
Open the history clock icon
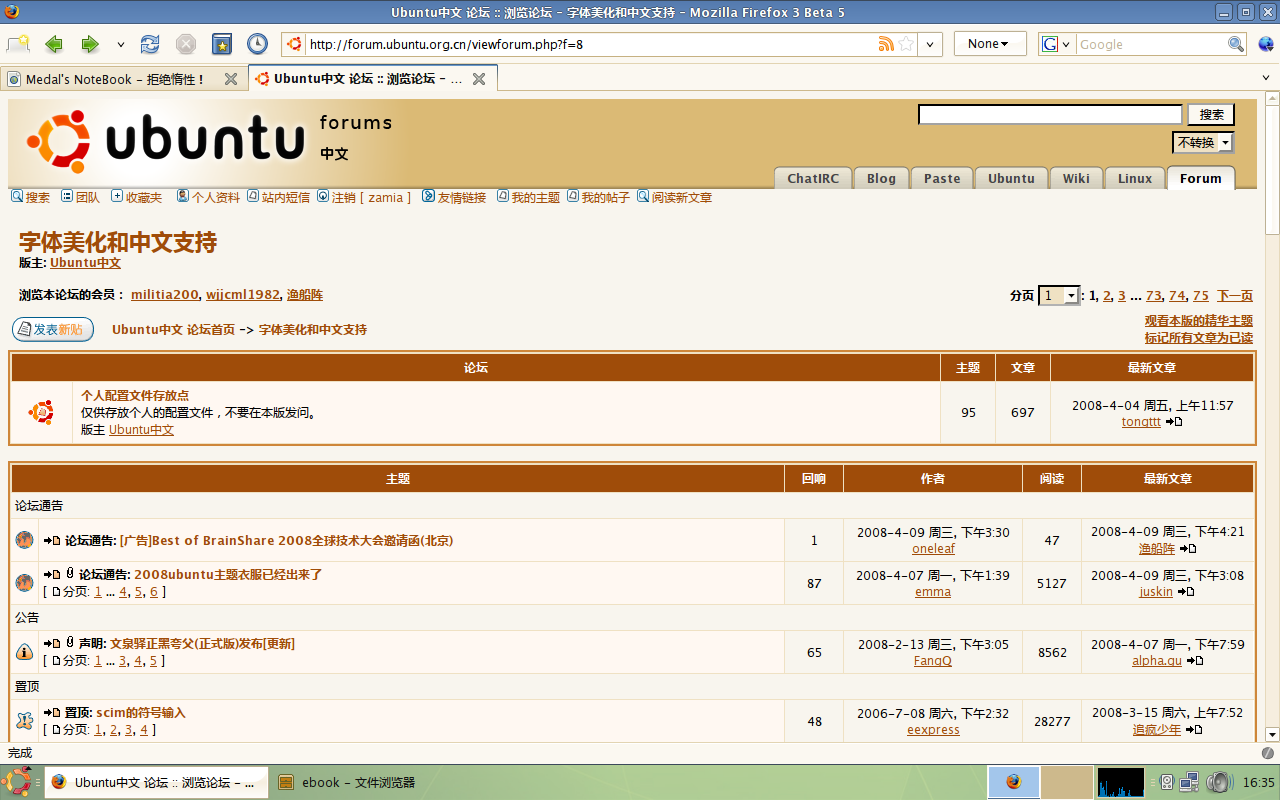click(x=257, y=44)
